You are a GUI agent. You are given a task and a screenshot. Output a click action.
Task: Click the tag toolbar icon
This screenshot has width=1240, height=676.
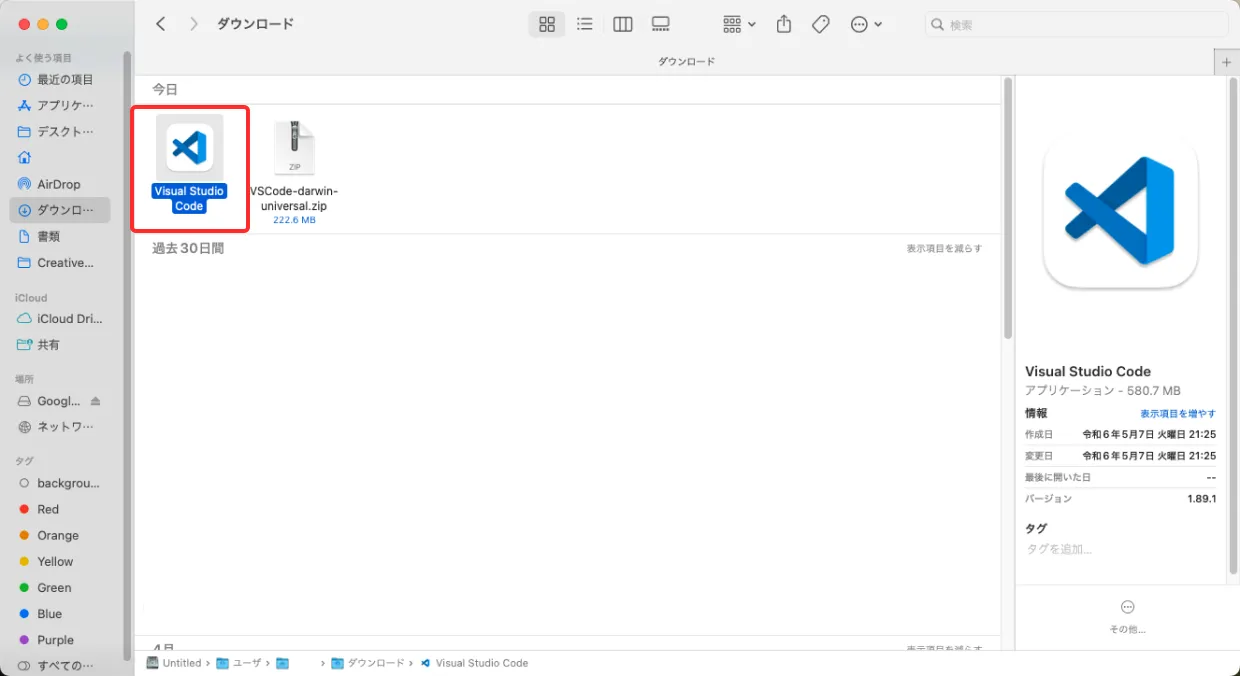pyautogui.click(x=821, y=24)
